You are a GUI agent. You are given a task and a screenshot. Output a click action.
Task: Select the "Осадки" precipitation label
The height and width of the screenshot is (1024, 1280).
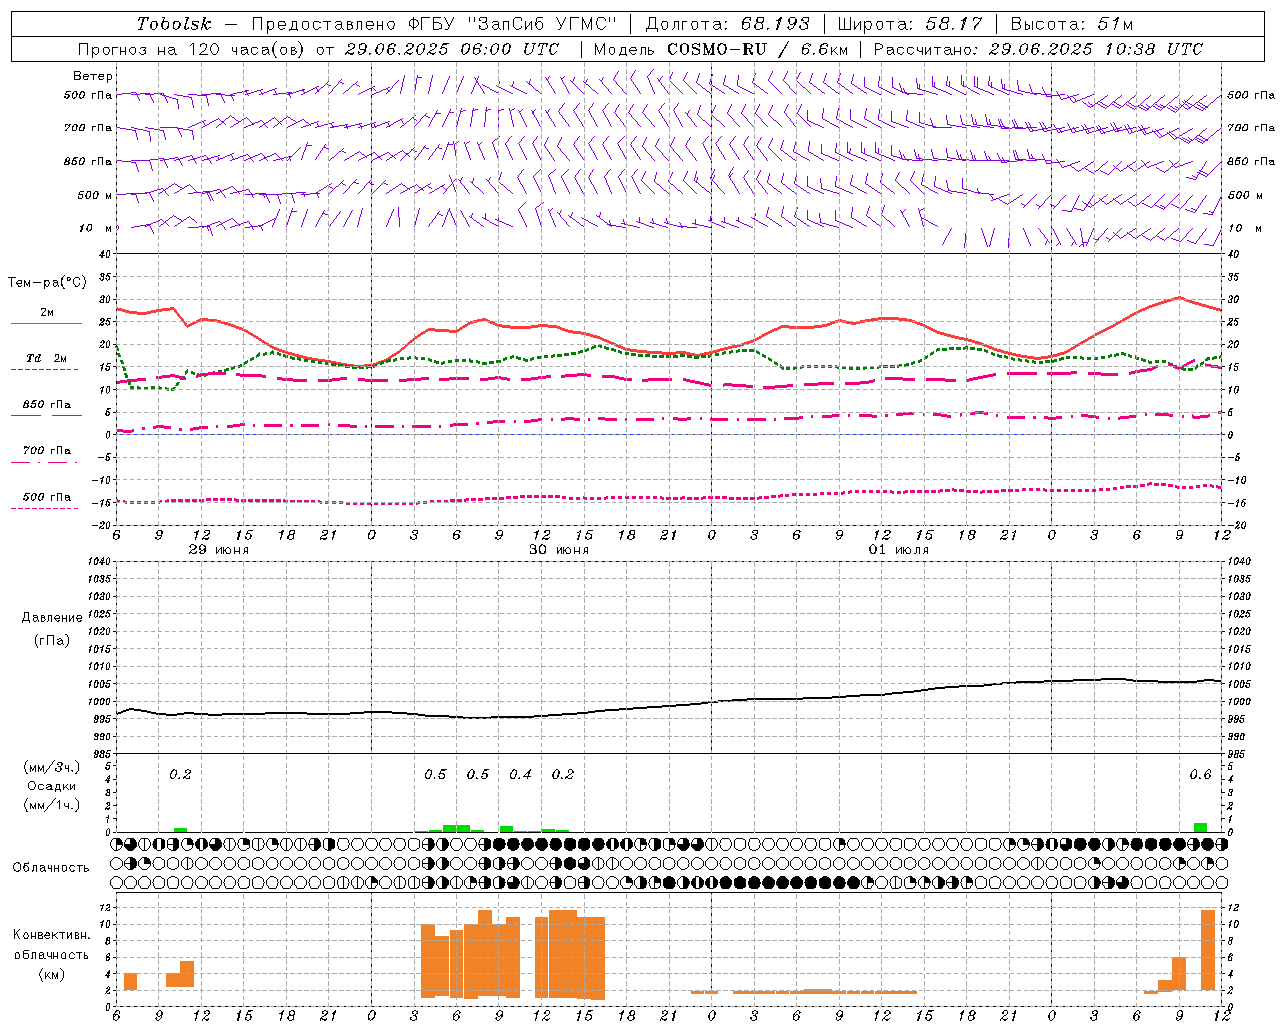pos(52,786)
